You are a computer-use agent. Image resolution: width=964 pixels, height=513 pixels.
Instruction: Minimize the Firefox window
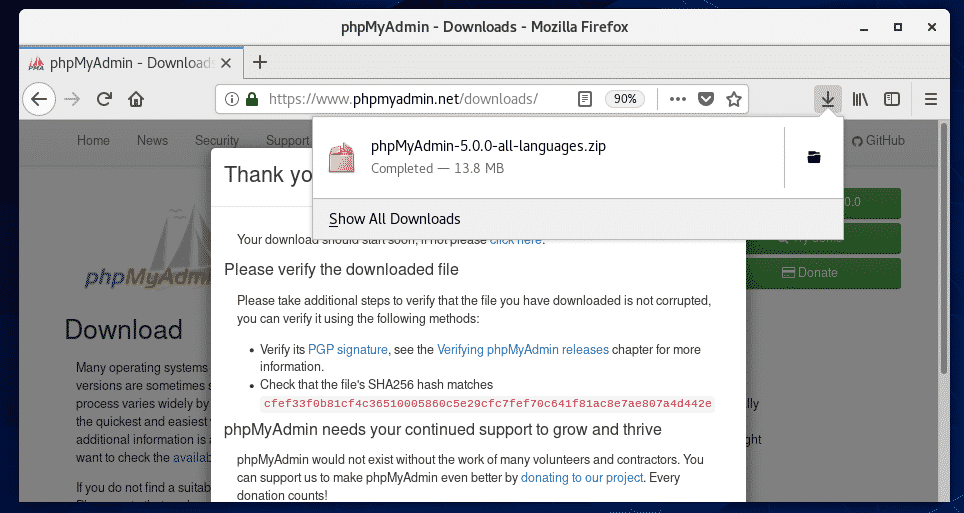point(864,27)
